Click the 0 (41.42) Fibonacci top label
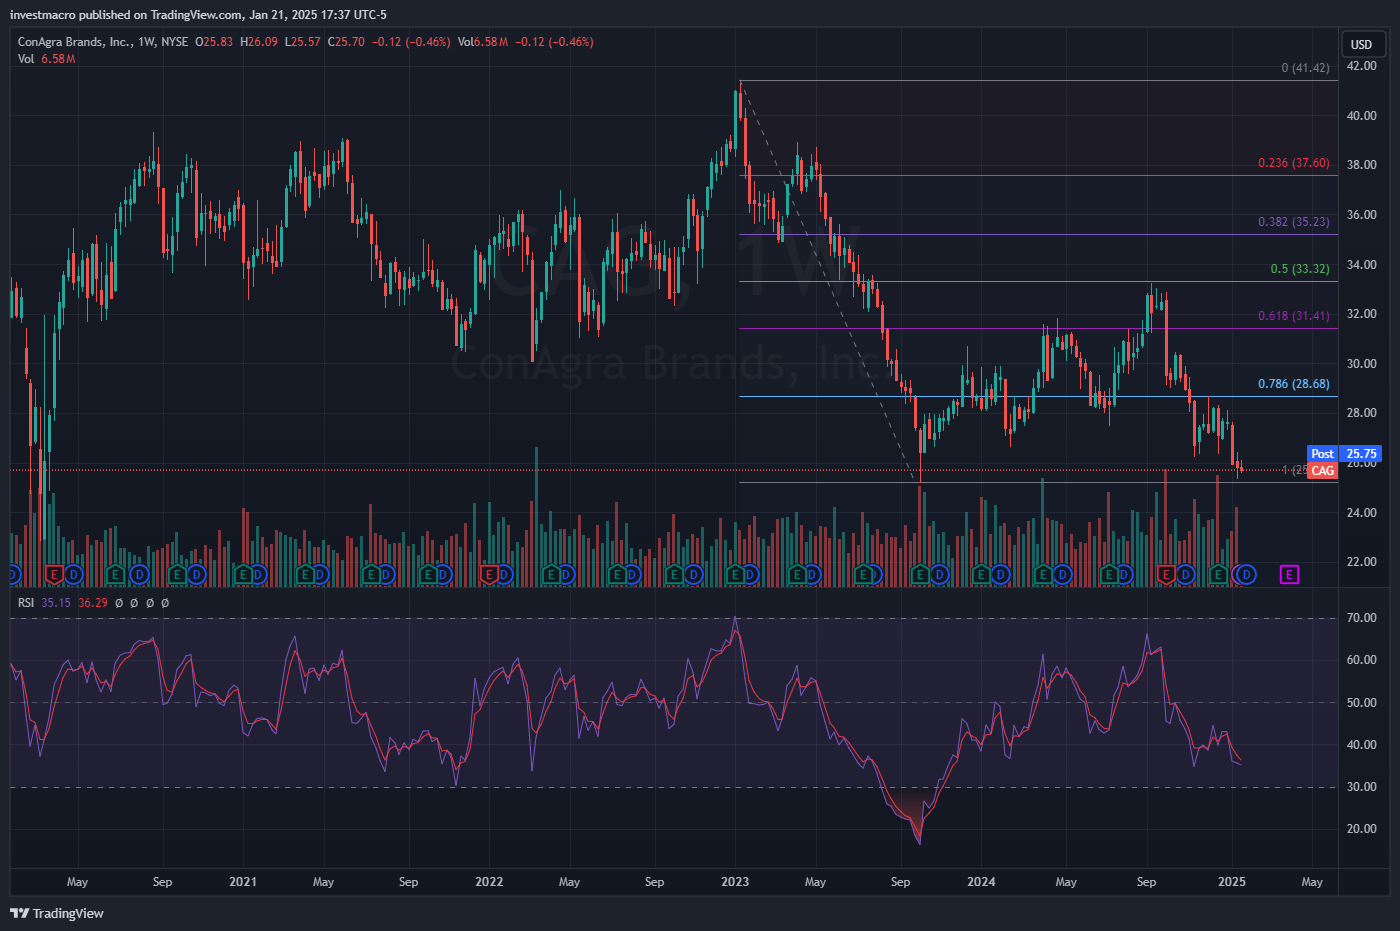Image resolution: width=1400 pixels, height=931 pixels. coord(1305,68)
